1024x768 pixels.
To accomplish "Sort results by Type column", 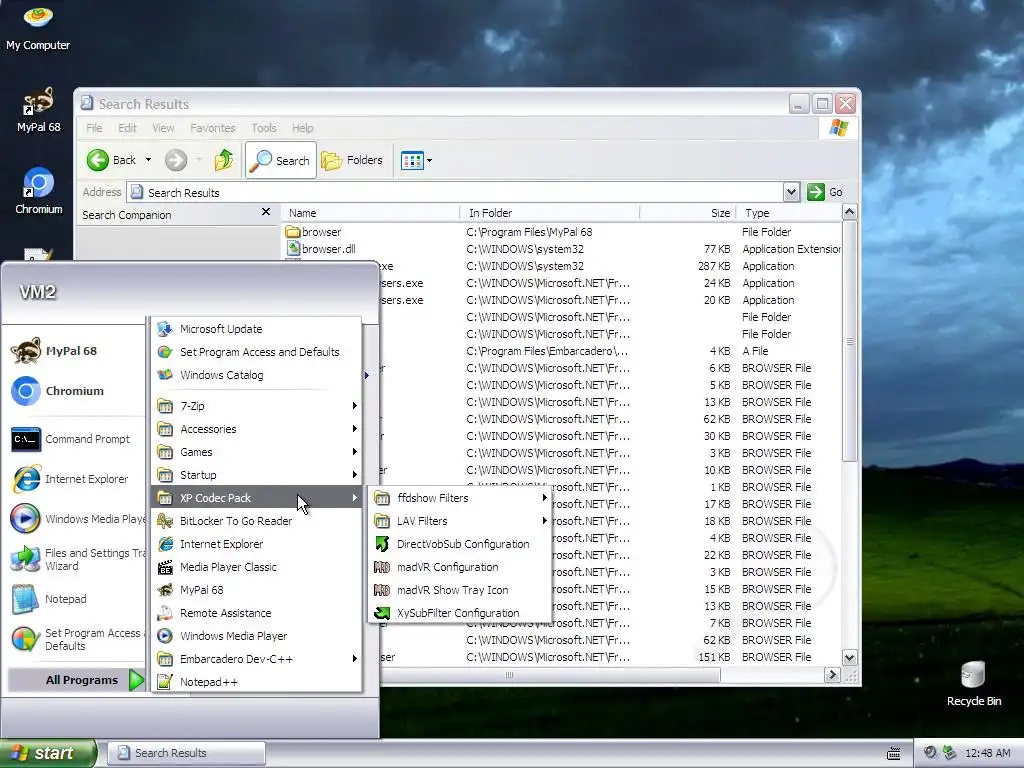I will point(789,213).
